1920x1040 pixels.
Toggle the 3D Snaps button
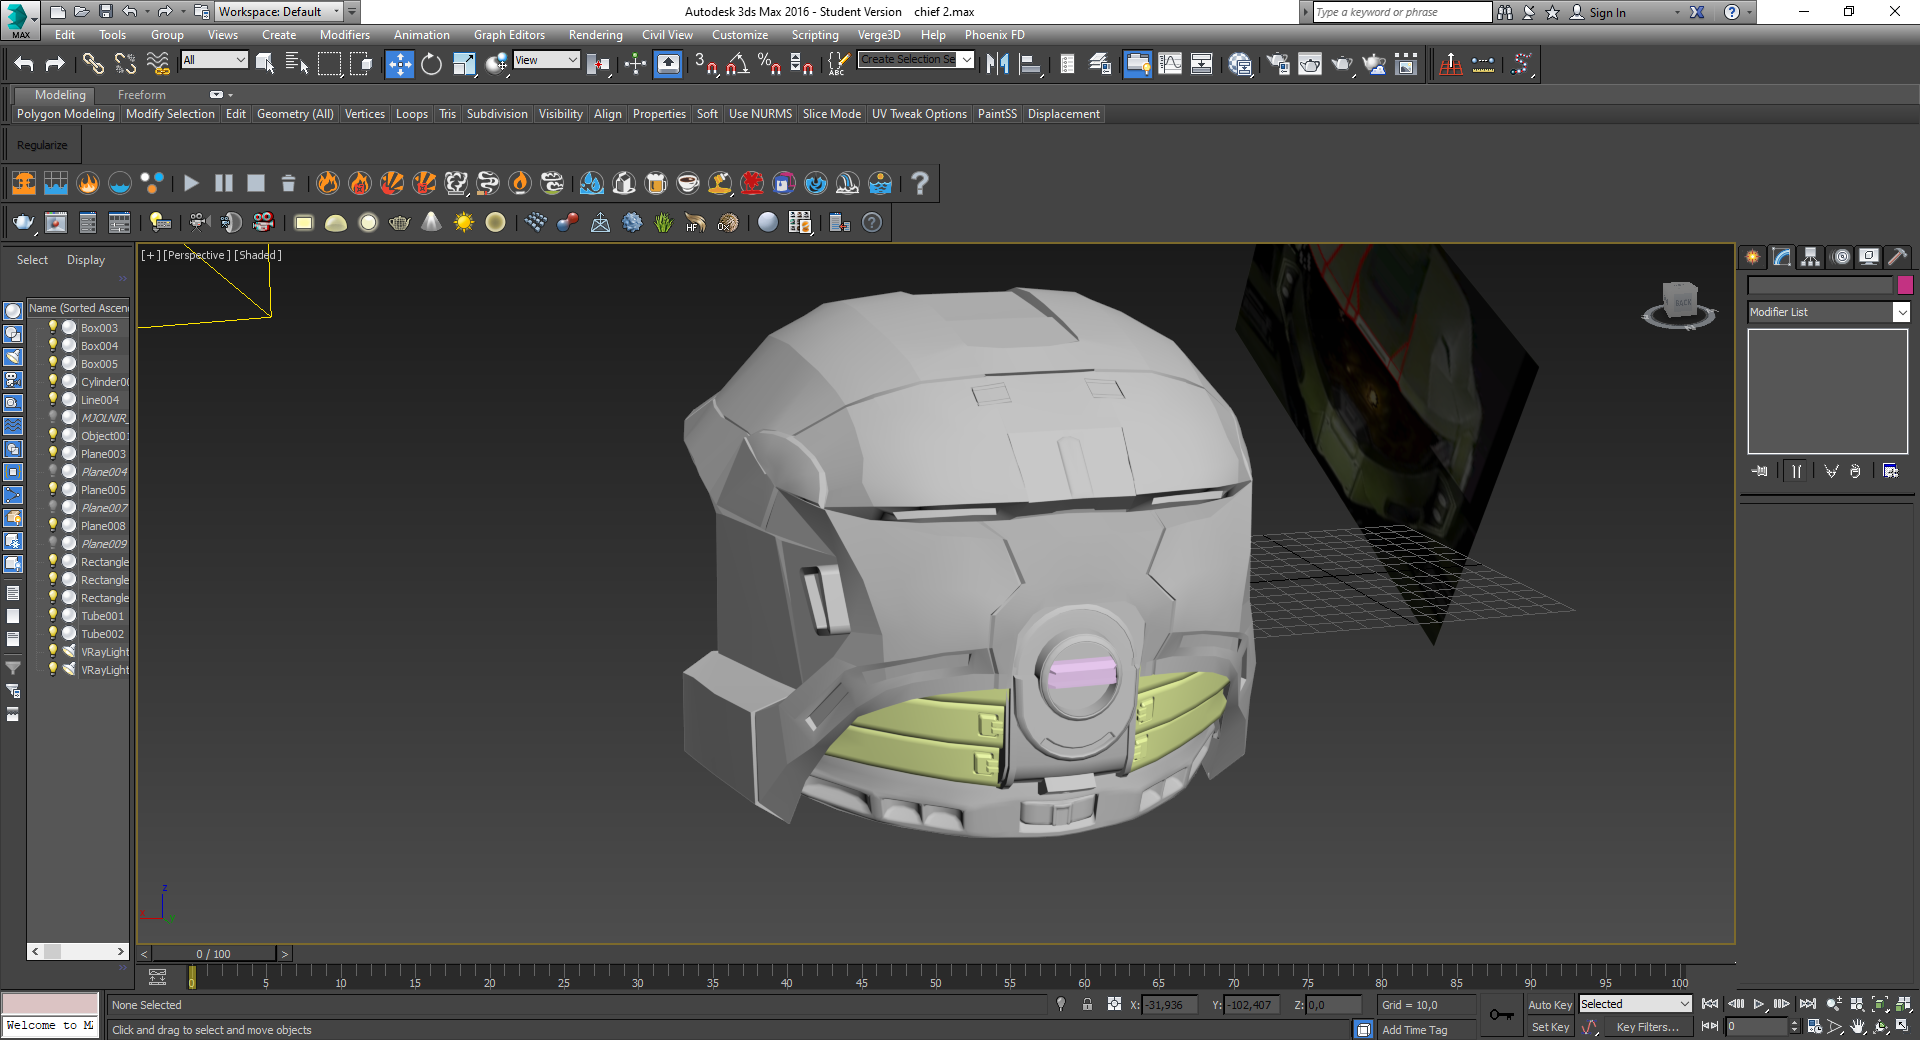click(x=706, y=64)
